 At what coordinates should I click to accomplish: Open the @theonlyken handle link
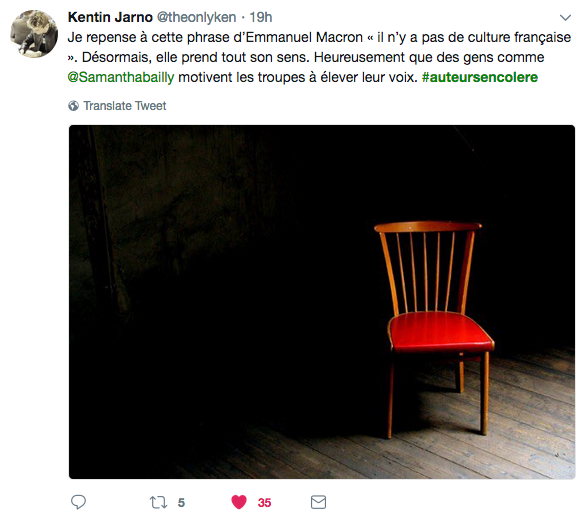point(196,17)
